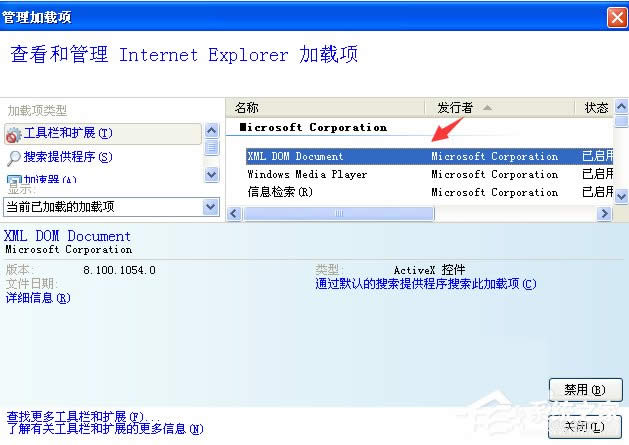The width and height of the screenshot is (629, 445).
Task: Select the 信息检索(R) add-on row
Action: click(x=429, y=192)
